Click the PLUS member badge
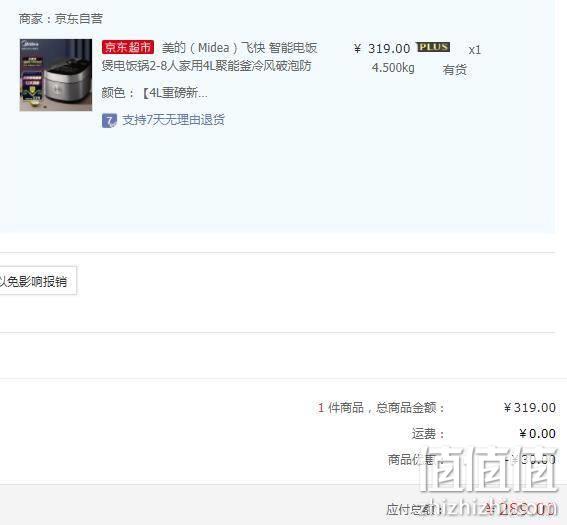 [x=433, y=47]
